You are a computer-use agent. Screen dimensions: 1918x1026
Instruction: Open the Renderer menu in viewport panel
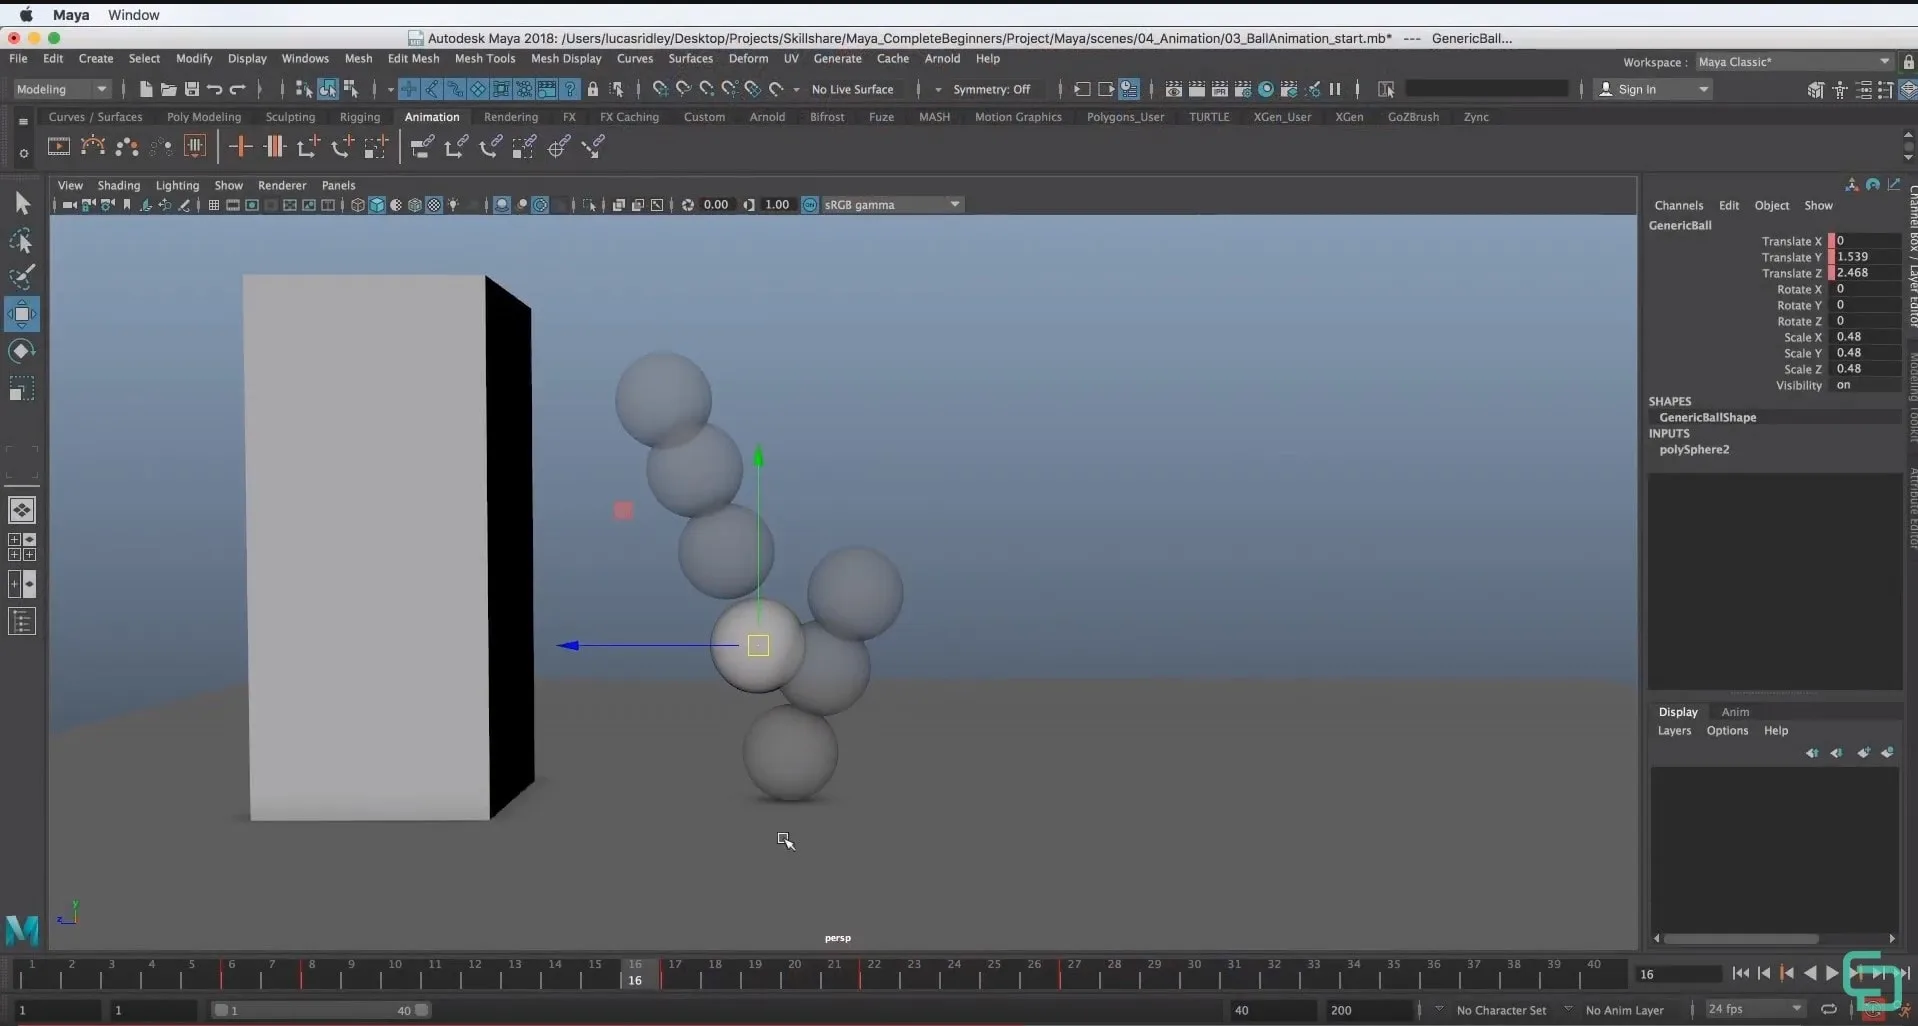coord(283,185)
